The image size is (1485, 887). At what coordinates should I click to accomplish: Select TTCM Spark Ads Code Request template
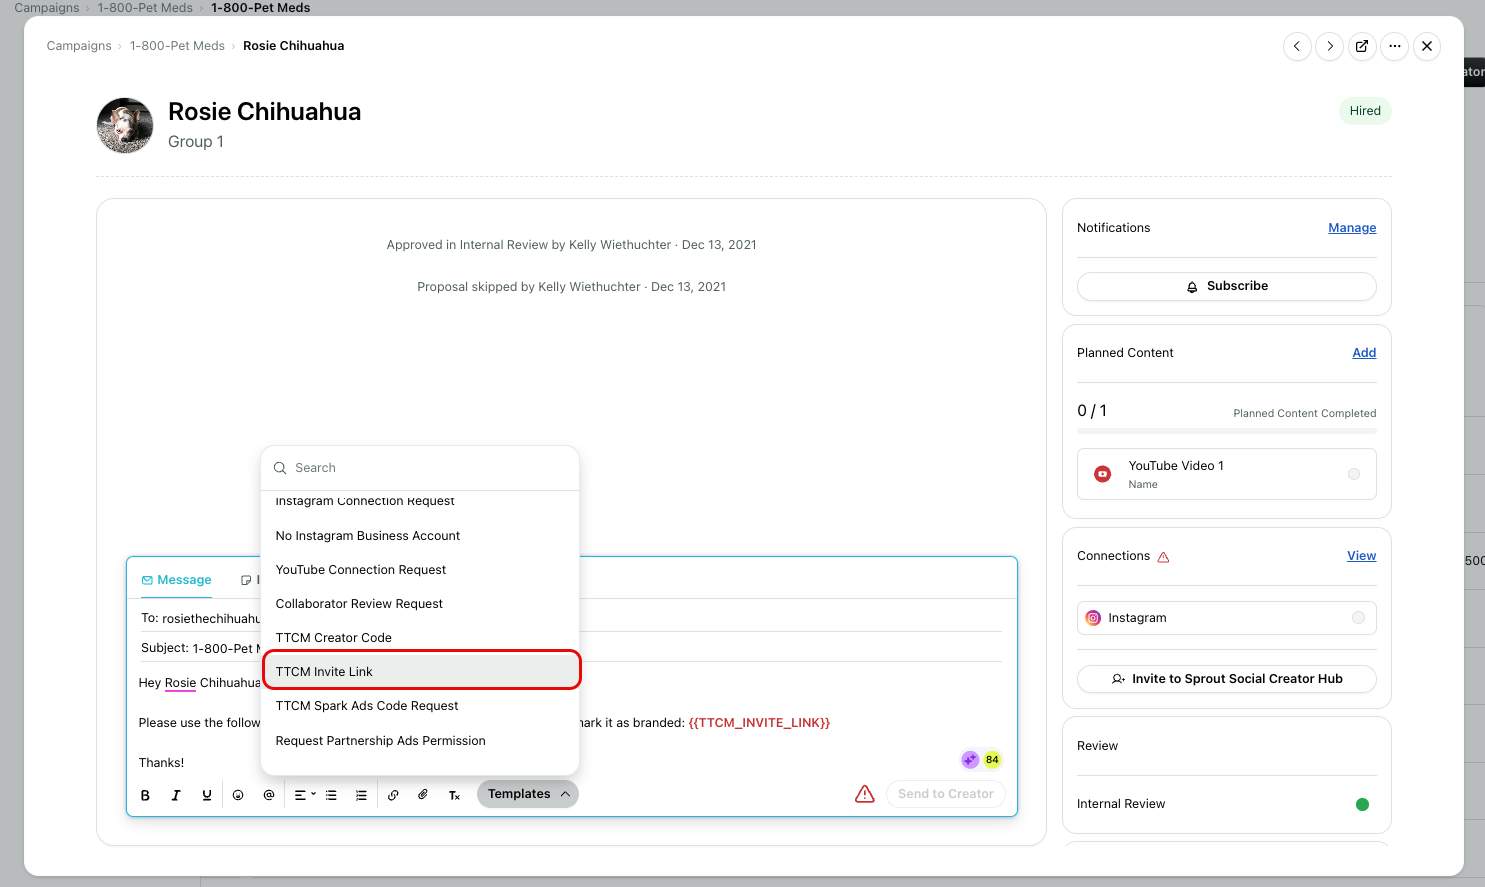point(420,706)
